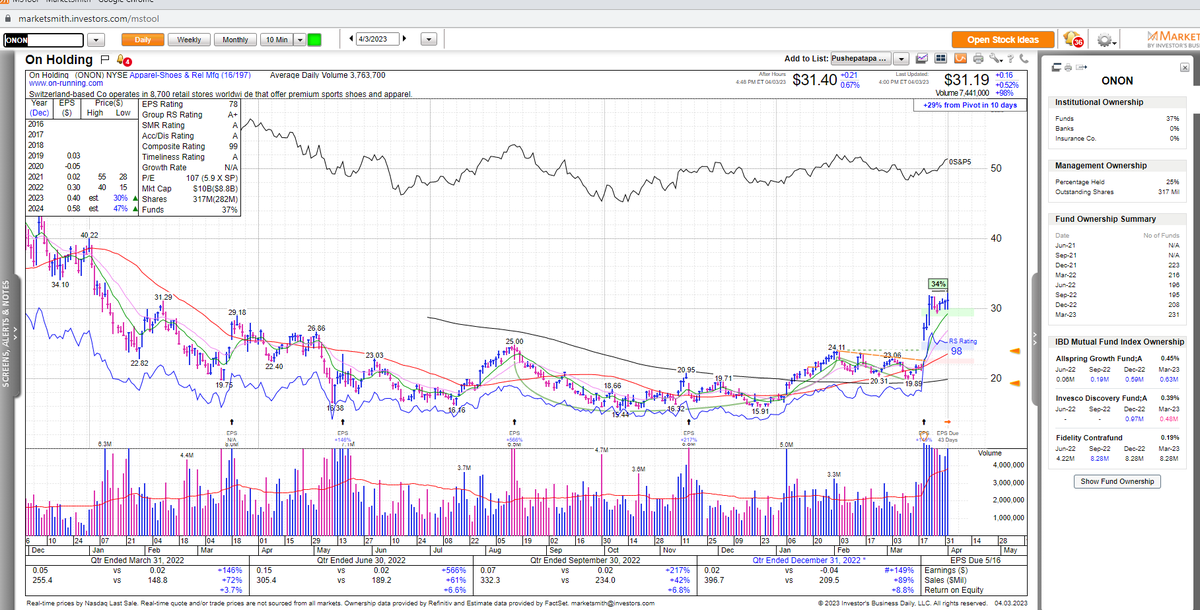Click the phone contact icon
The image size is (1200, 610).
(x=1023, y=59)
